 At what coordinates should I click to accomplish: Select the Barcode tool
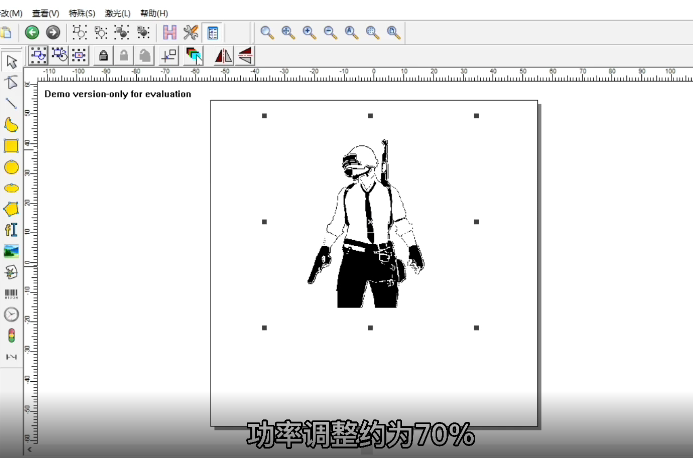[x=11, y=294]
